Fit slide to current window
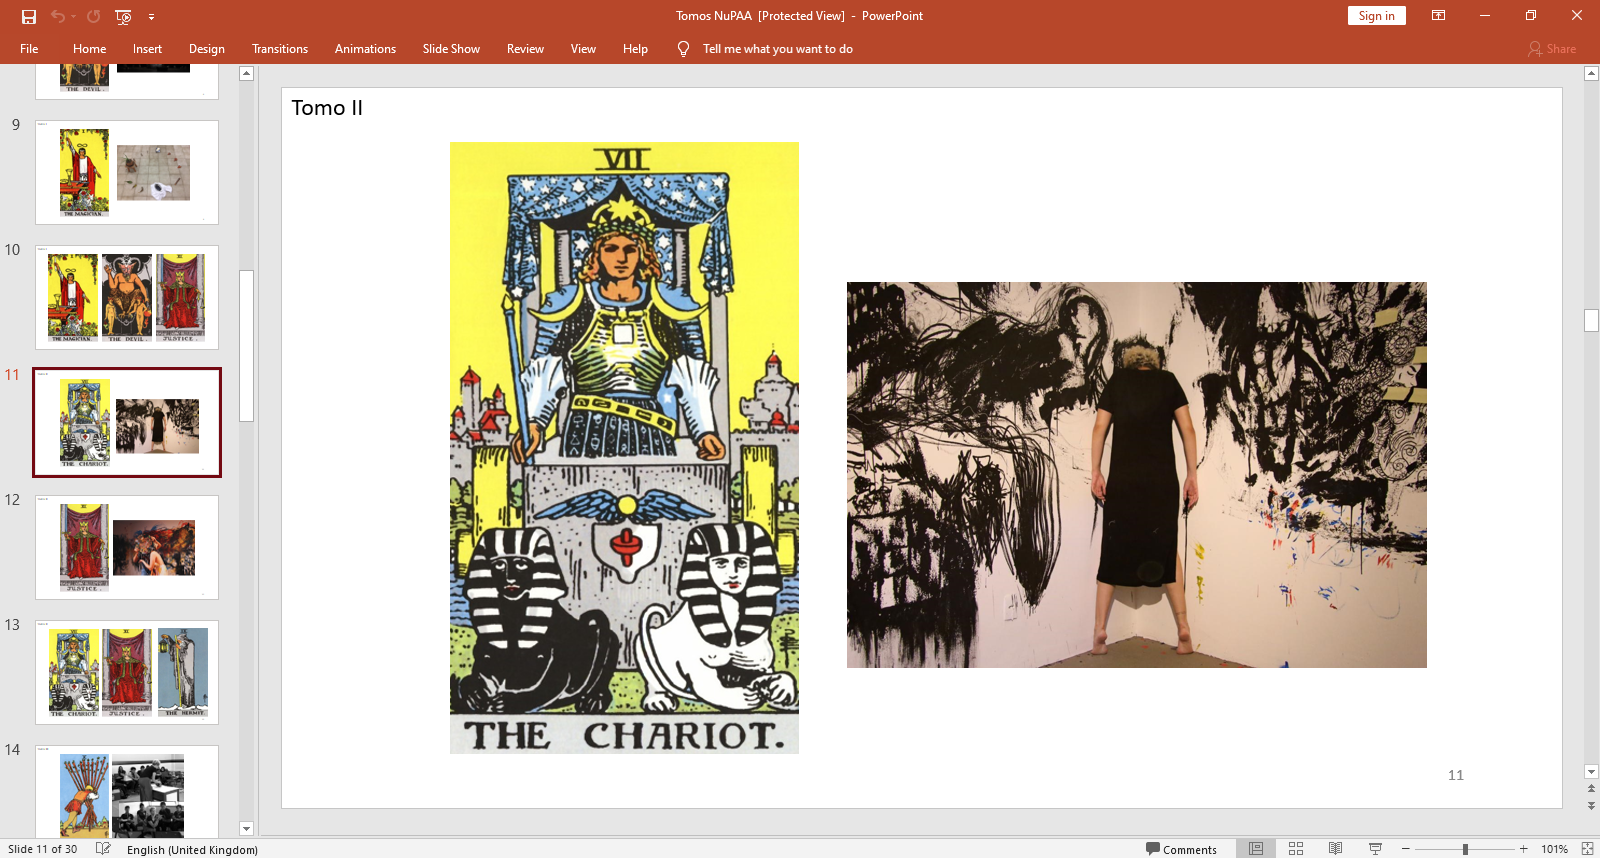The width and height of the screenshot is (1600, 858). coord(1587,849)
